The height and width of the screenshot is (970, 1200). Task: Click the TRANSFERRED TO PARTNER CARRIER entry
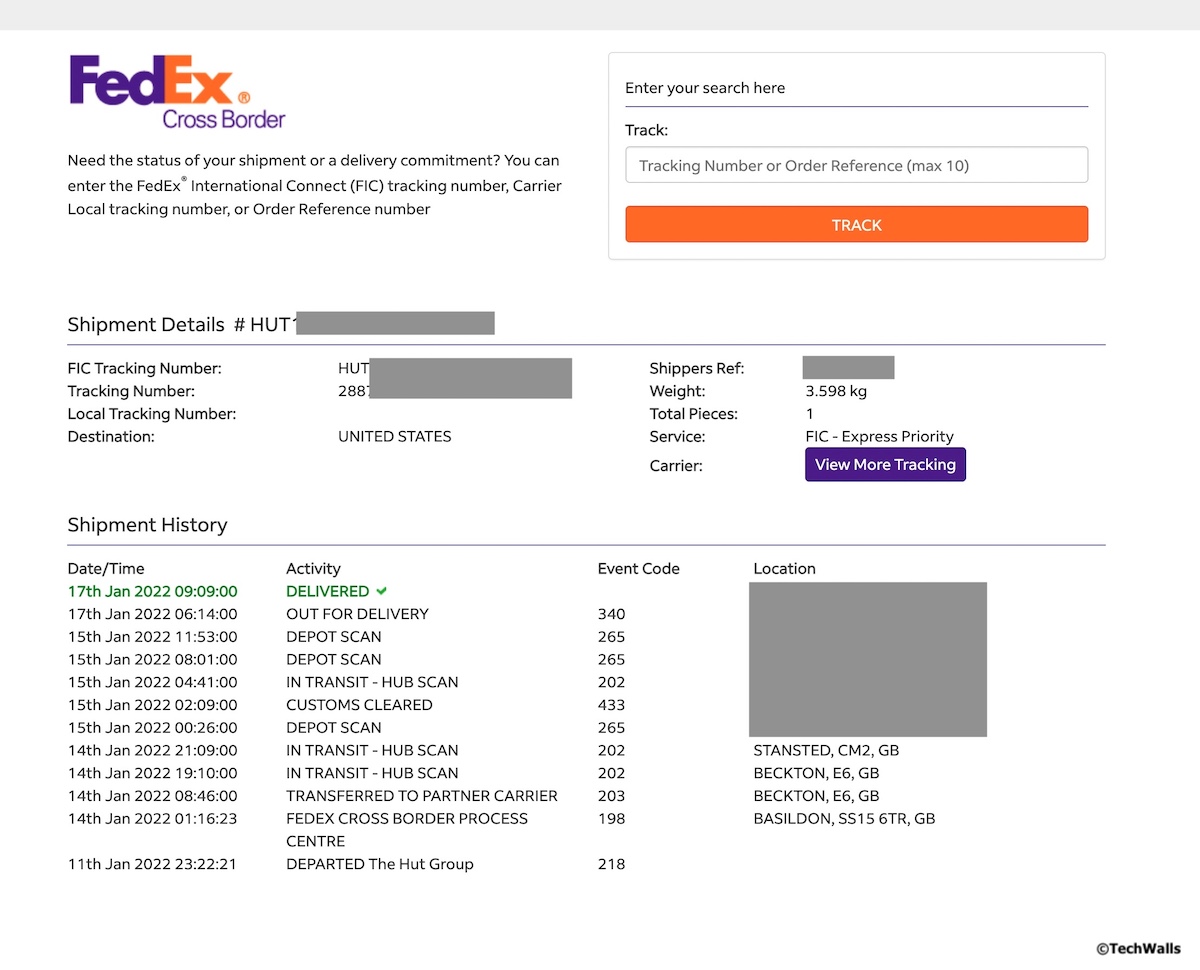coord(421,796)
